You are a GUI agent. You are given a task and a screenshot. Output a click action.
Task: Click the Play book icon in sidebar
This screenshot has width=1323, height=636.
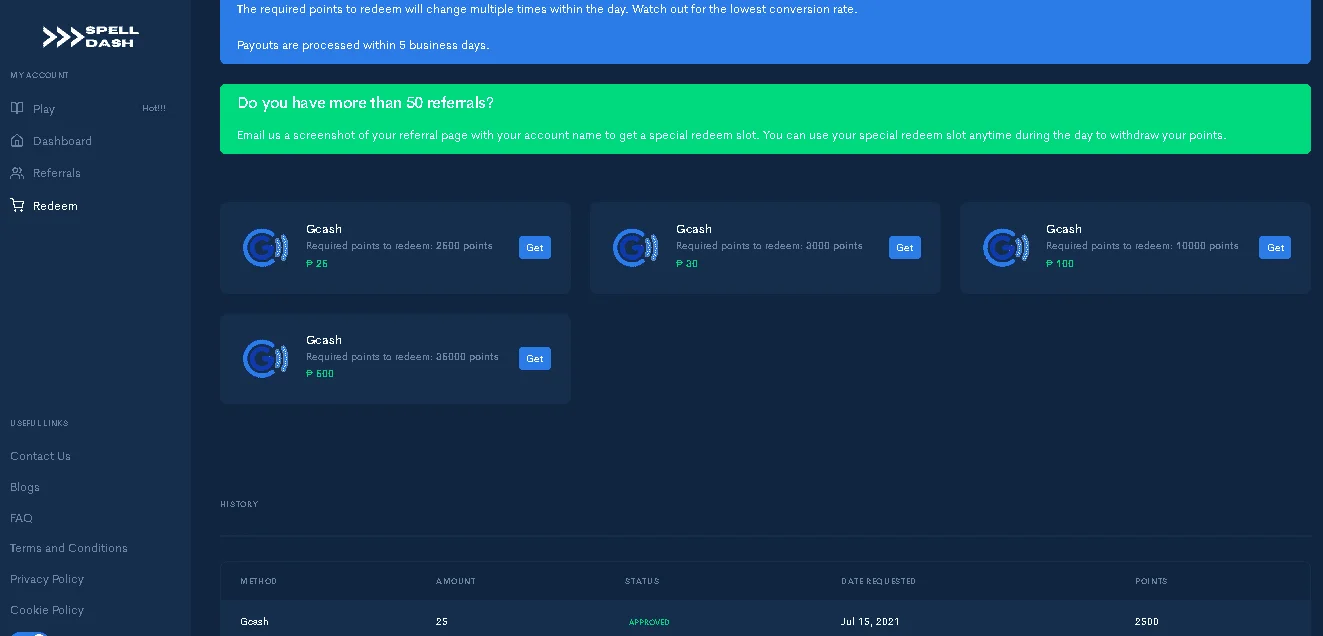[x=17, y=108]
